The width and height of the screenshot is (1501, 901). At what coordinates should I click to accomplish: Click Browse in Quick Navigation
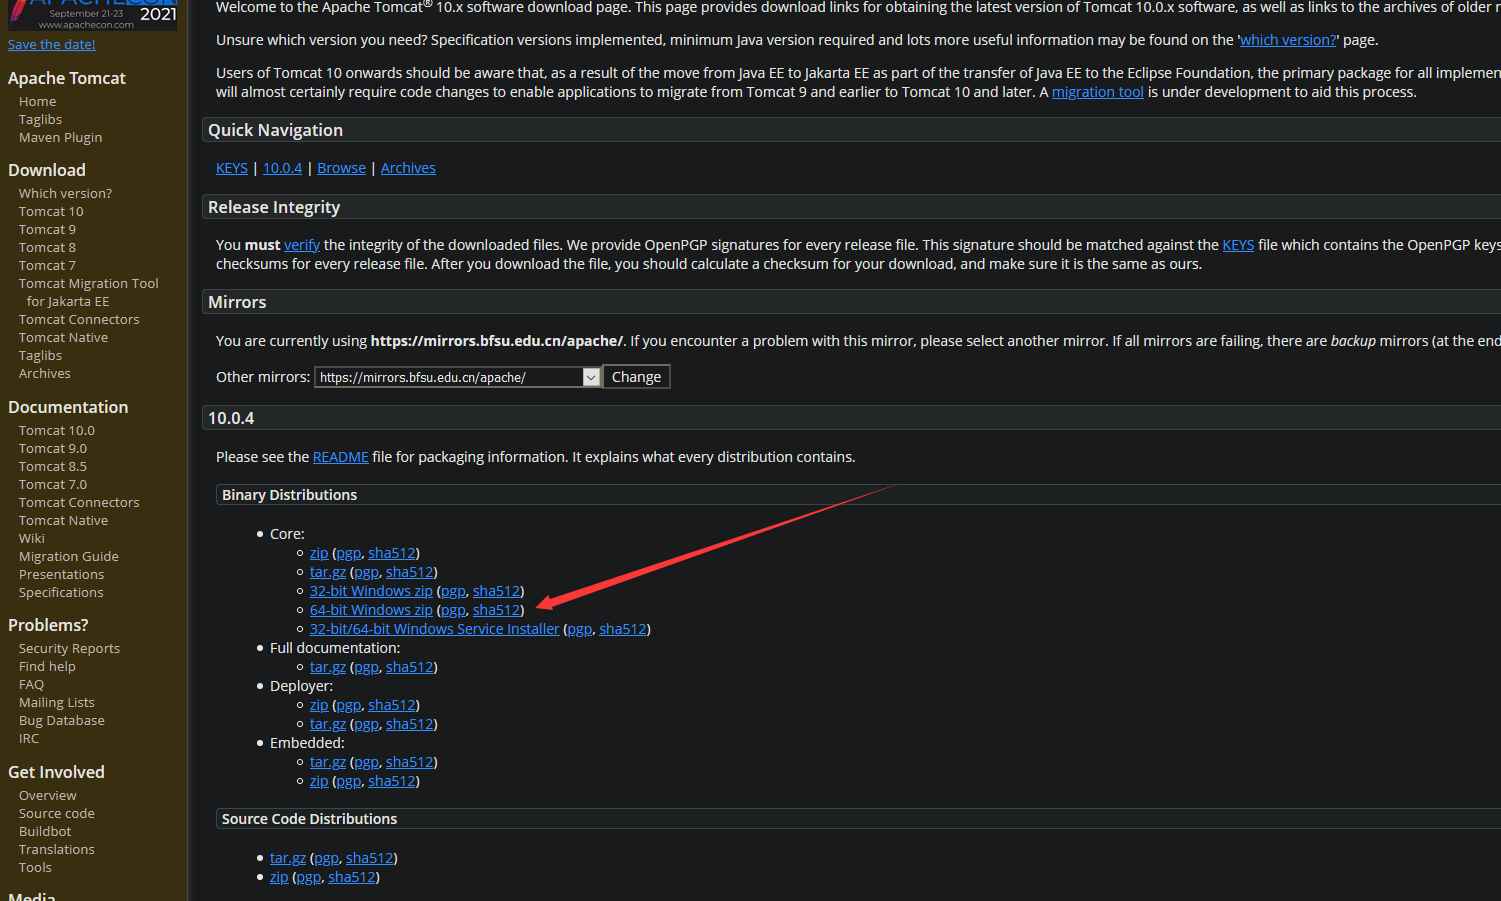(x=341, y=168)
